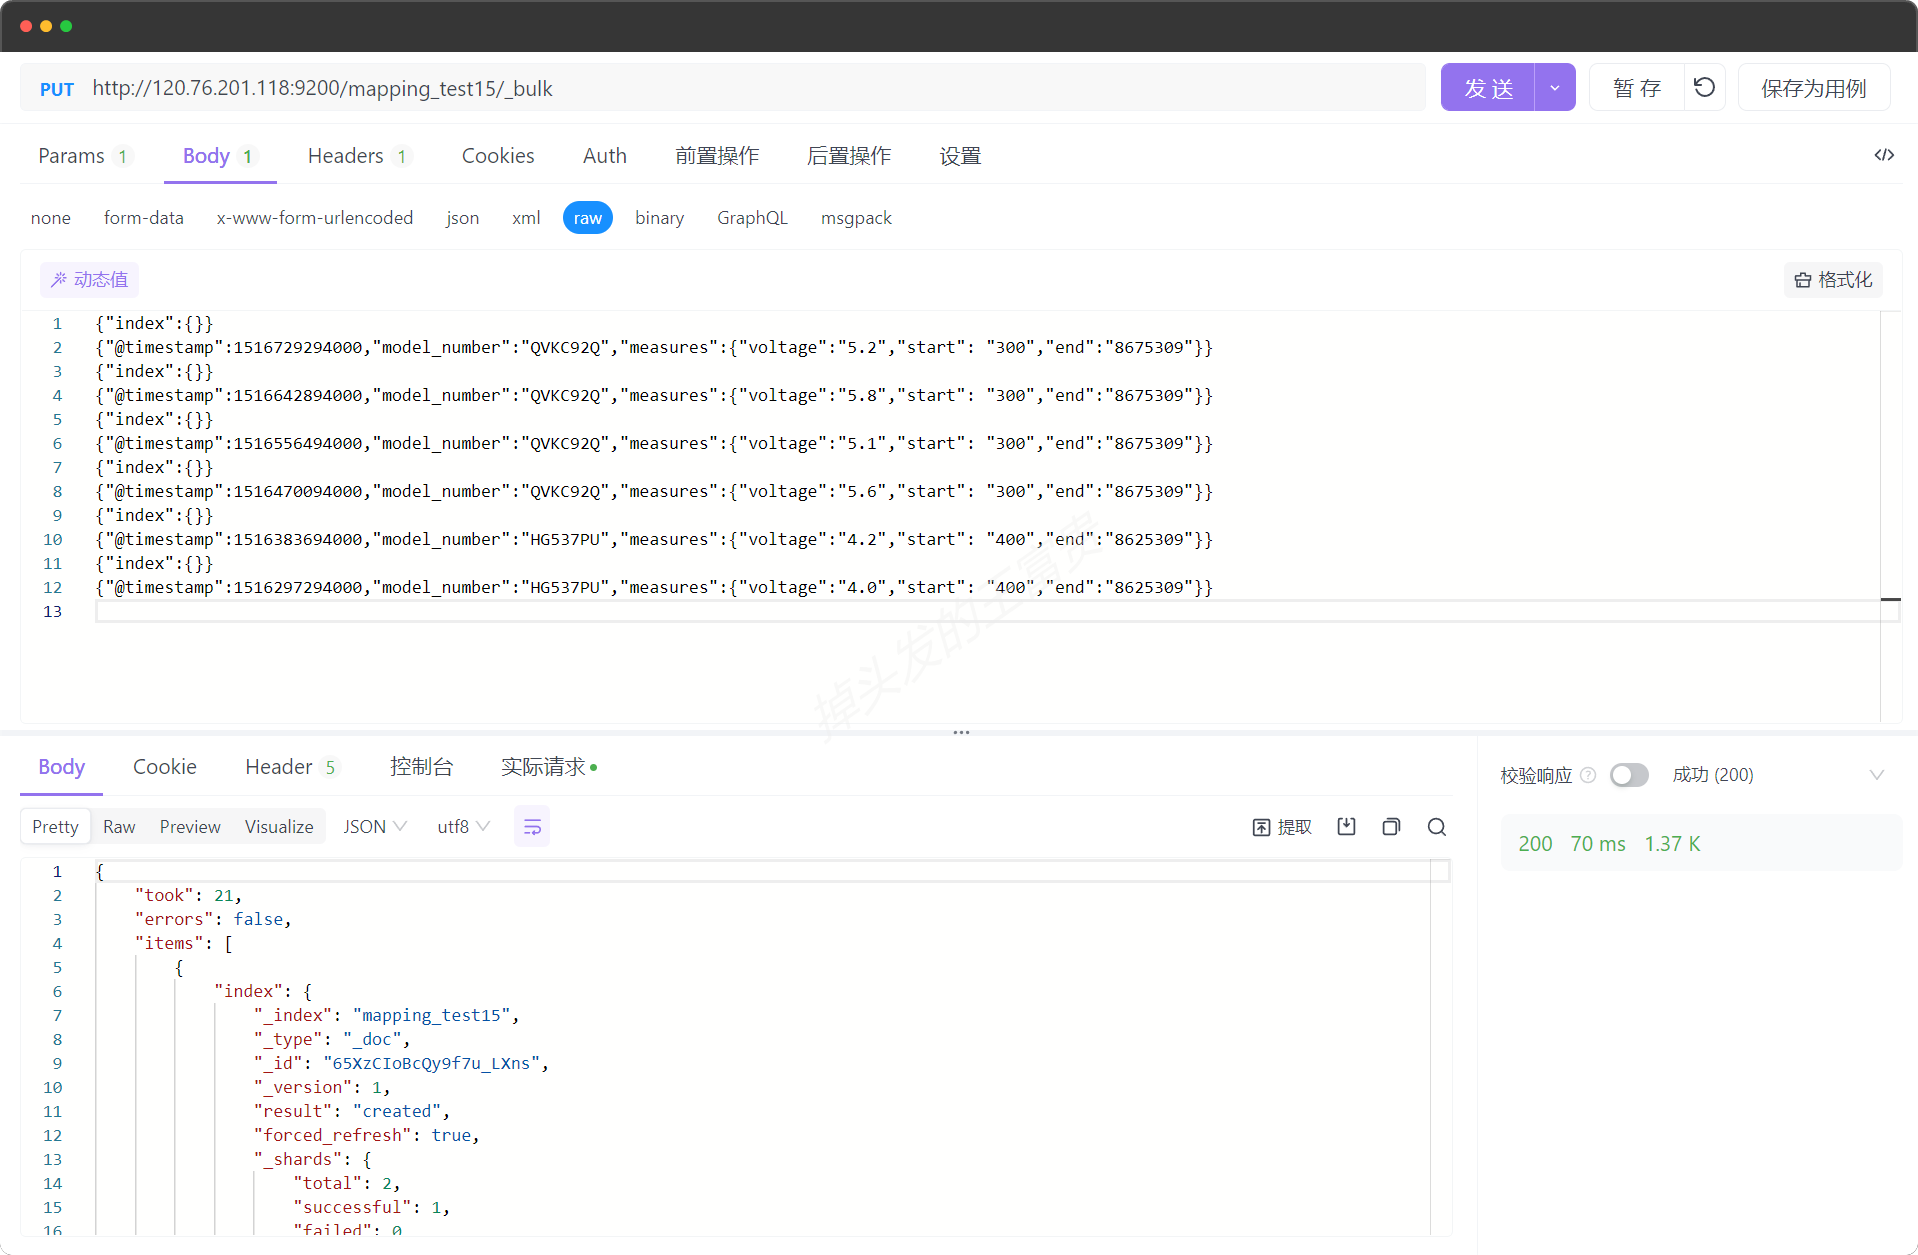Click the 1.37 K response size
Viewport: 1918px width, 1255px height.
pyautogui.click(x=1672, y=844)
